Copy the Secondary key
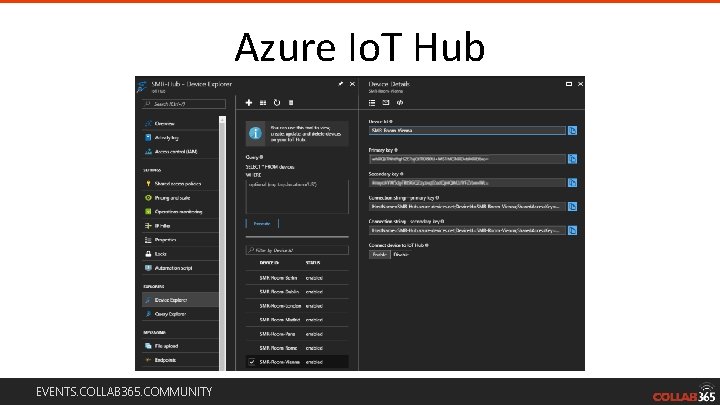This screenshot has width=720, height=405. (572, 183)
